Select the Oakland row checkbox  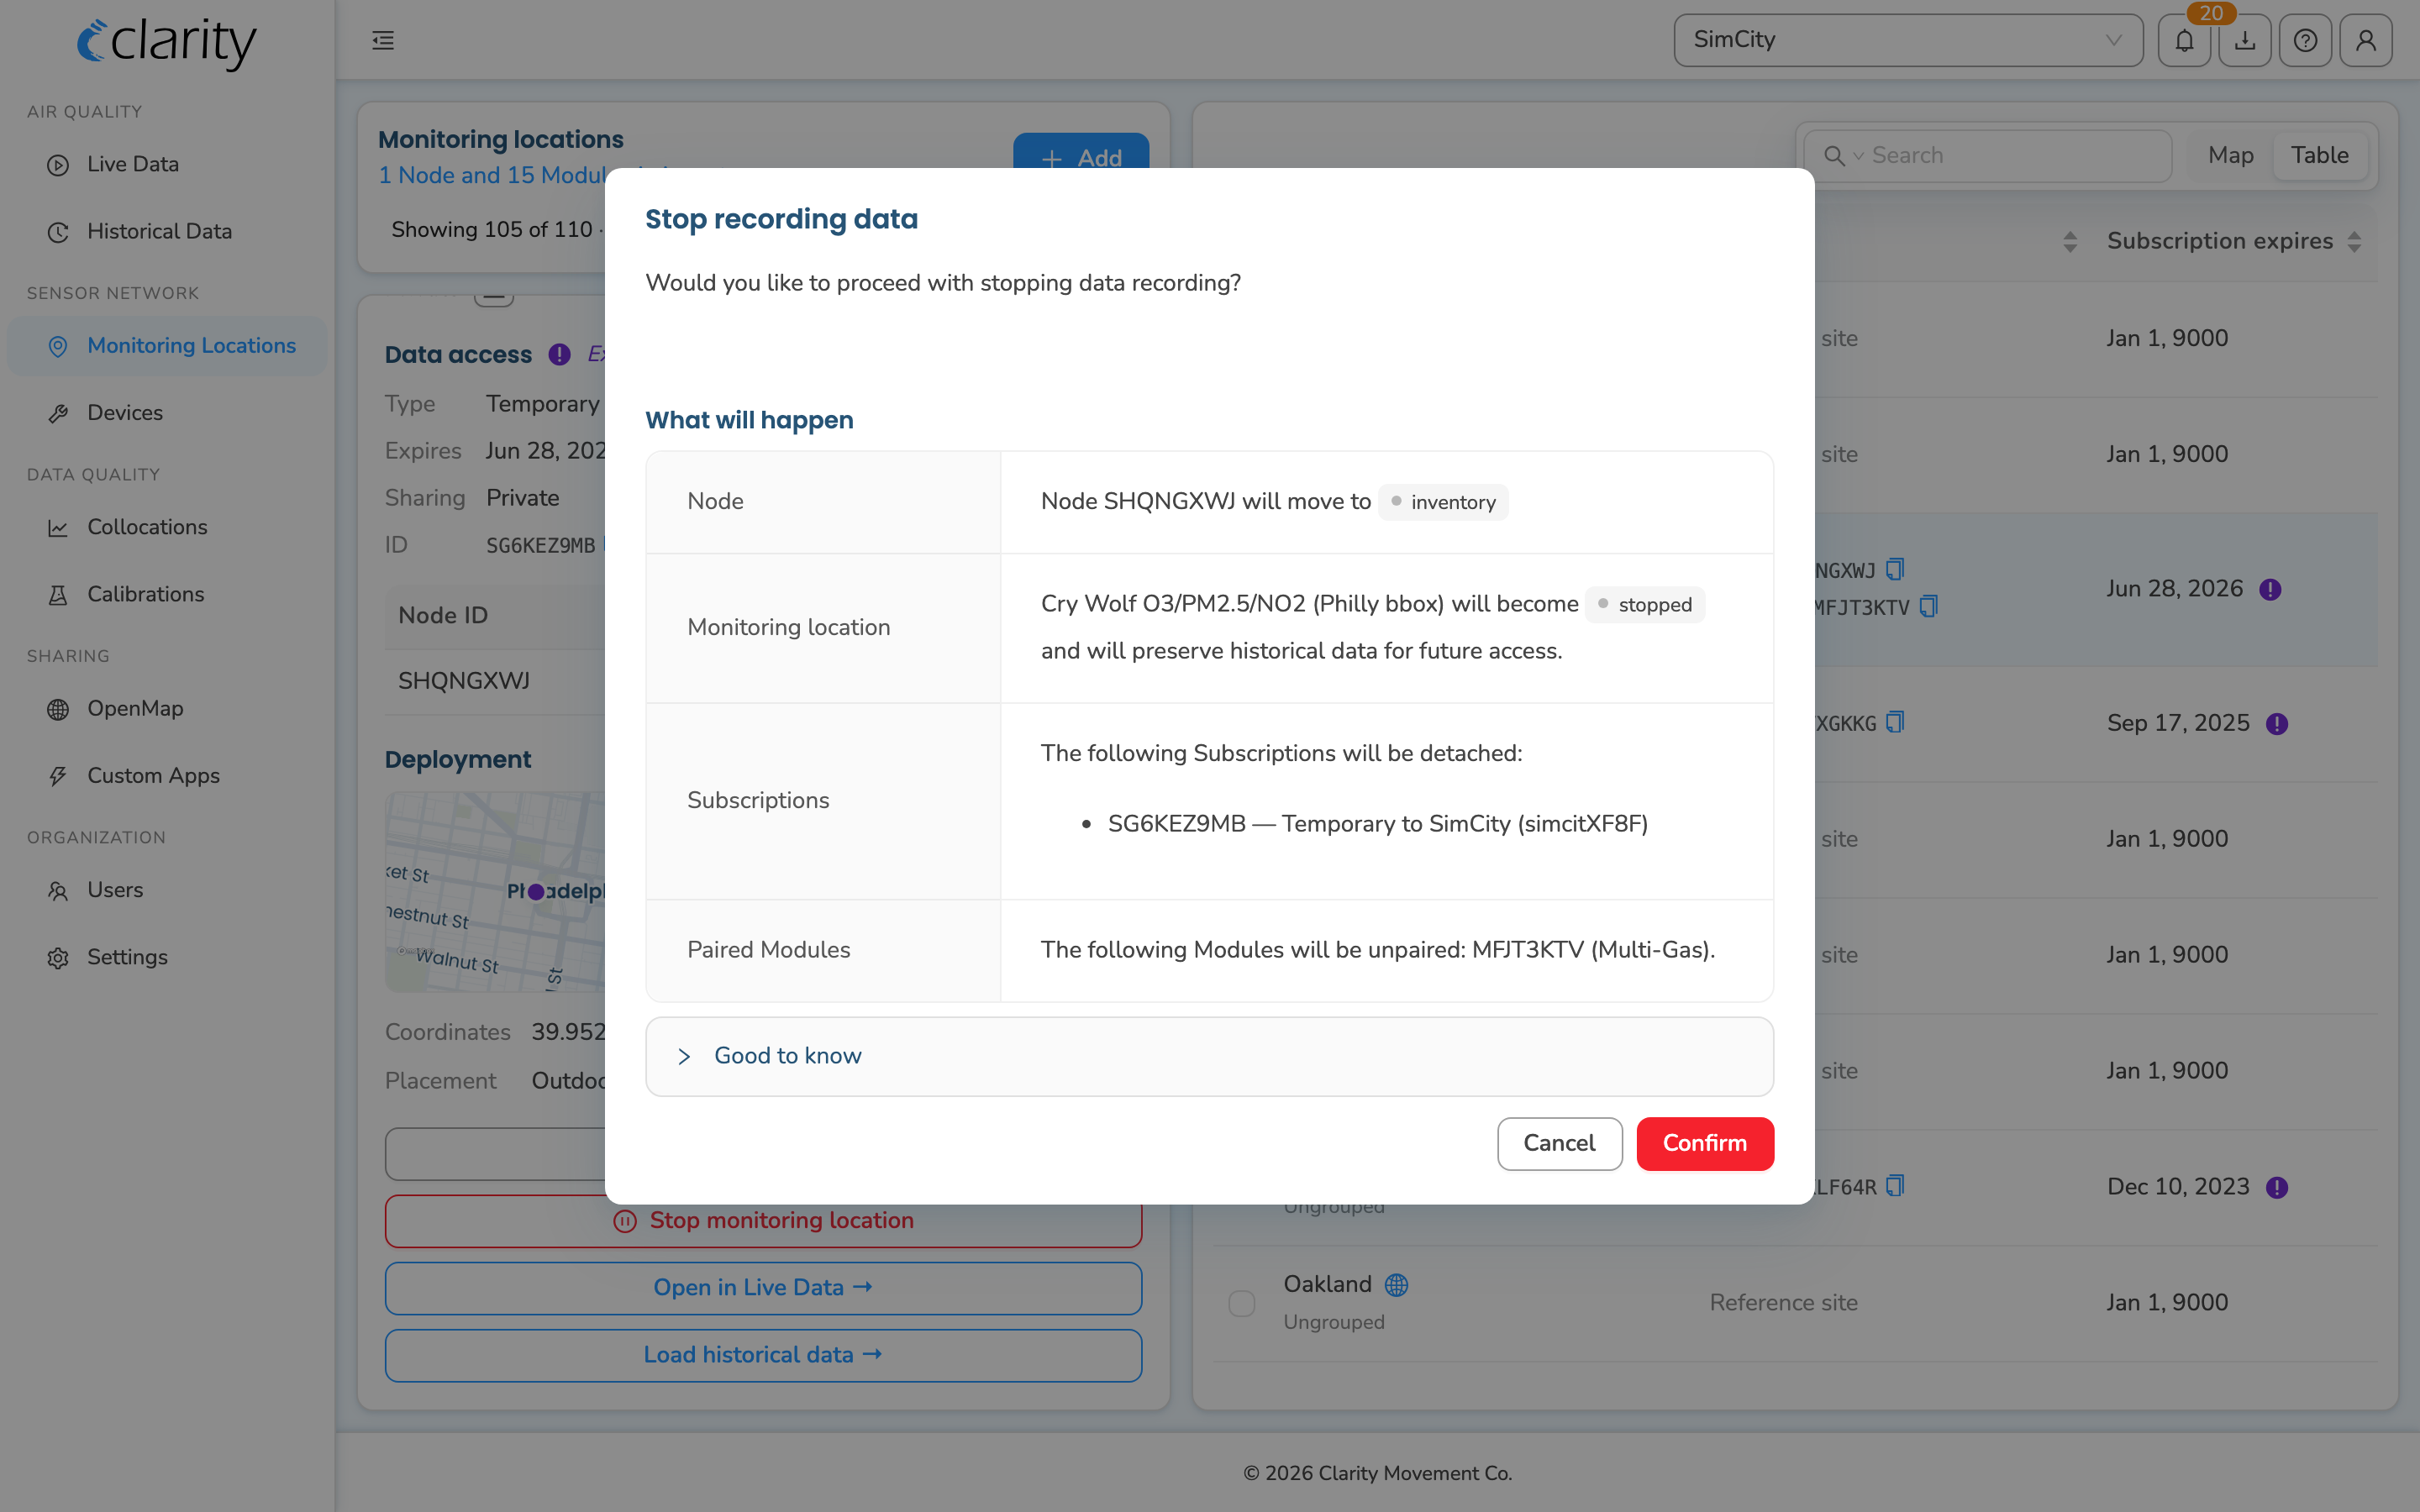tap(1241, 1303)
